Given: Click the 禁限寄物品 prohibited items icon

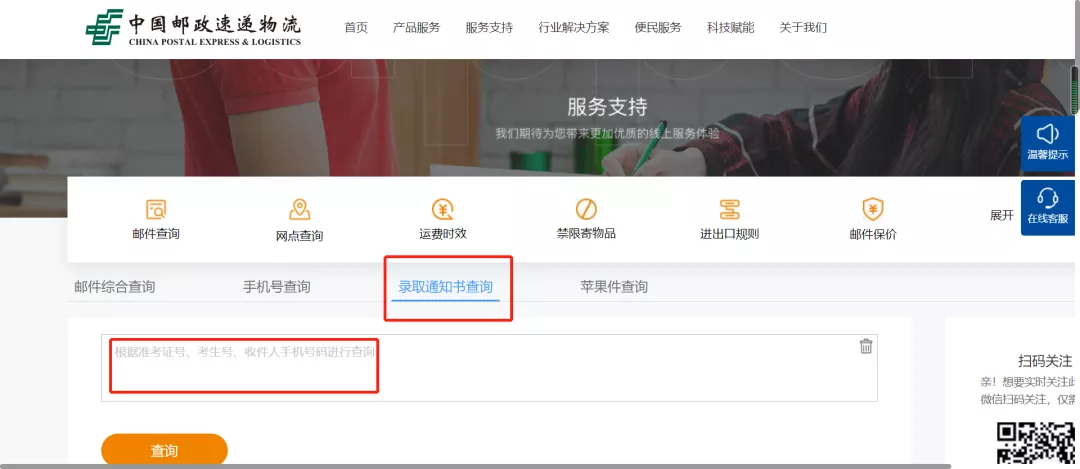Looking at the screenshot, I should point(586,210).
